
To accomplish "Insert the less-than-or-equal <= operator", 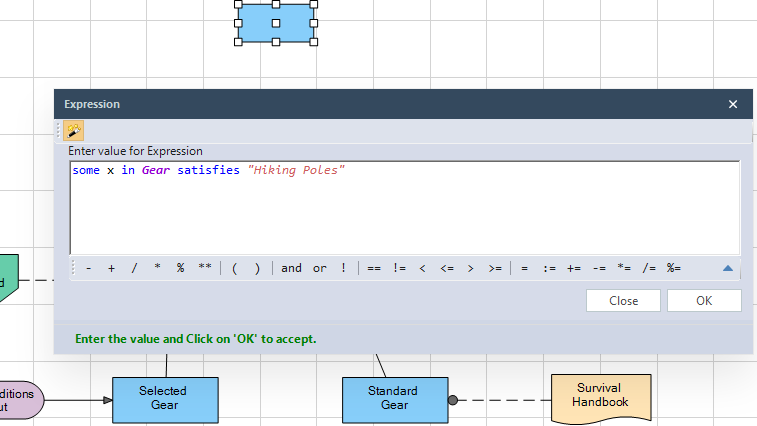I will pos(447,268).
